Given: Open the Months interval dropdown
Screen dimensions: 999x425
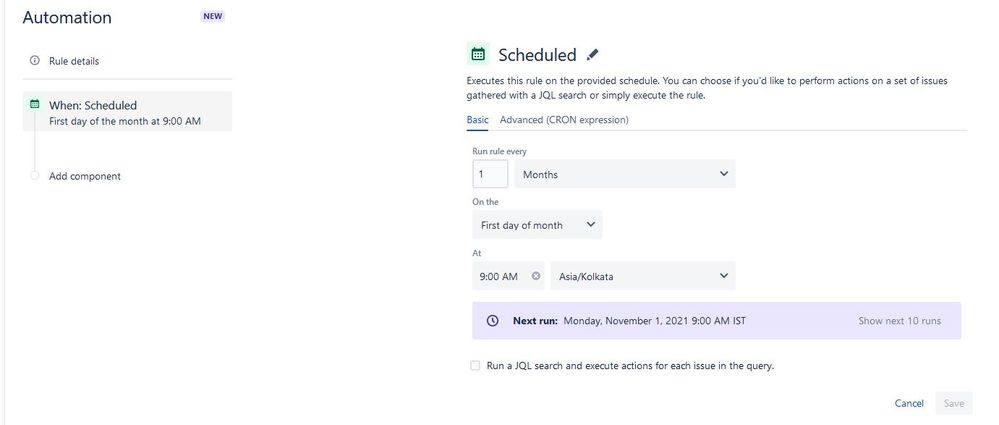Looking at the screenshot, I should [624, 174].
